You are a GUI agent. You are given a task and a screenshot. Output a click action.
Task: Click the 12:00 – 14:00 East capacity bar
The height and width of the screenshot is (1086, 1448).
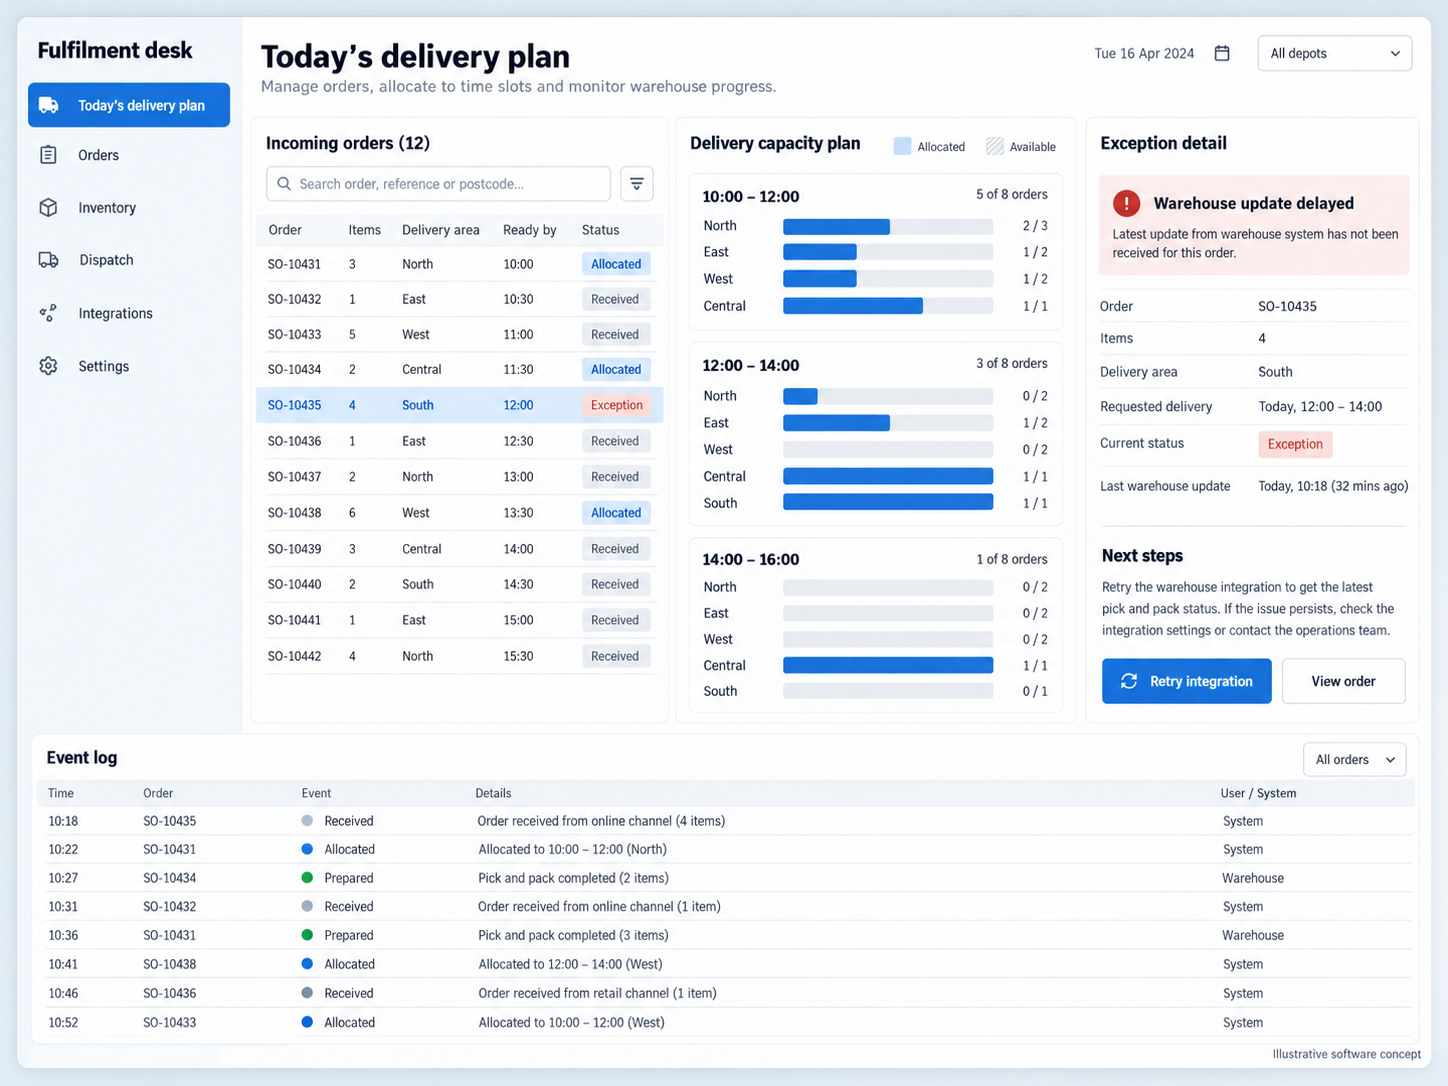(888, 423)
